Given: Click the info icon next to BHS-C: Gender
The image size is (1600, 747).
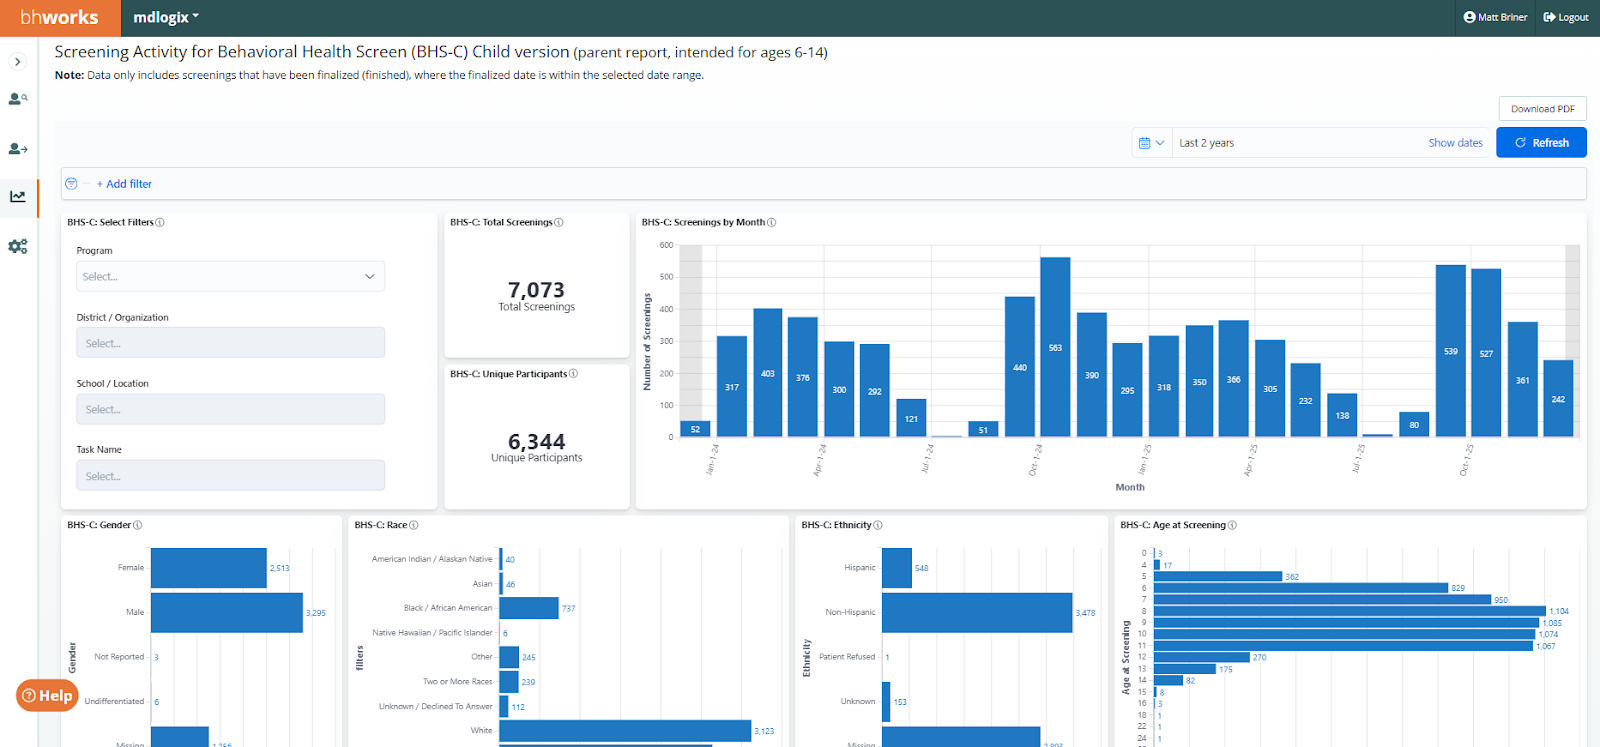Looking at the screenshot, I should click(x=138, y=525).
